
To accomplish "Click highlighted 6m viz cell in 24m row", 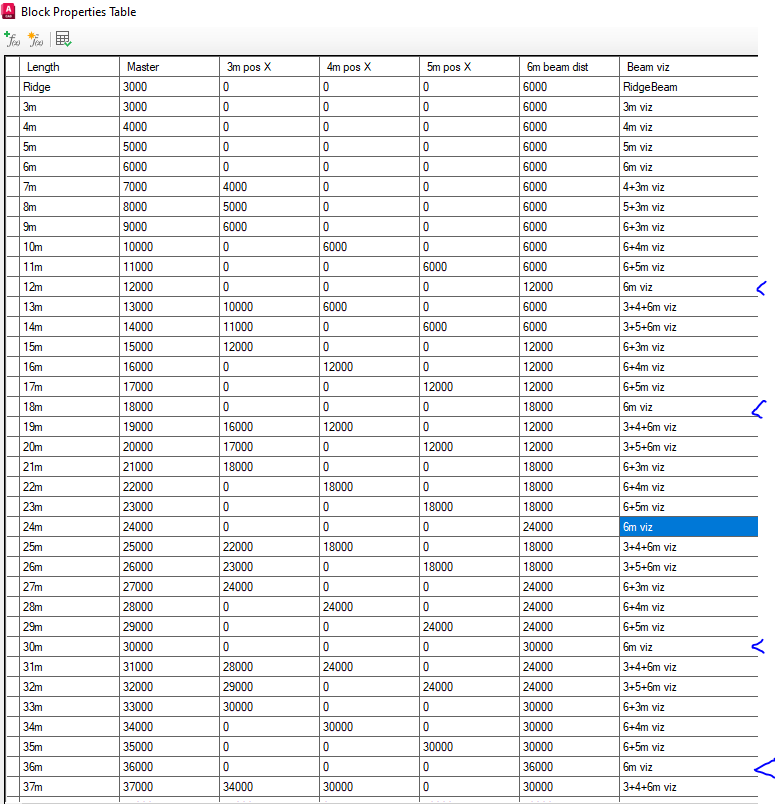I will coord(689,527).
